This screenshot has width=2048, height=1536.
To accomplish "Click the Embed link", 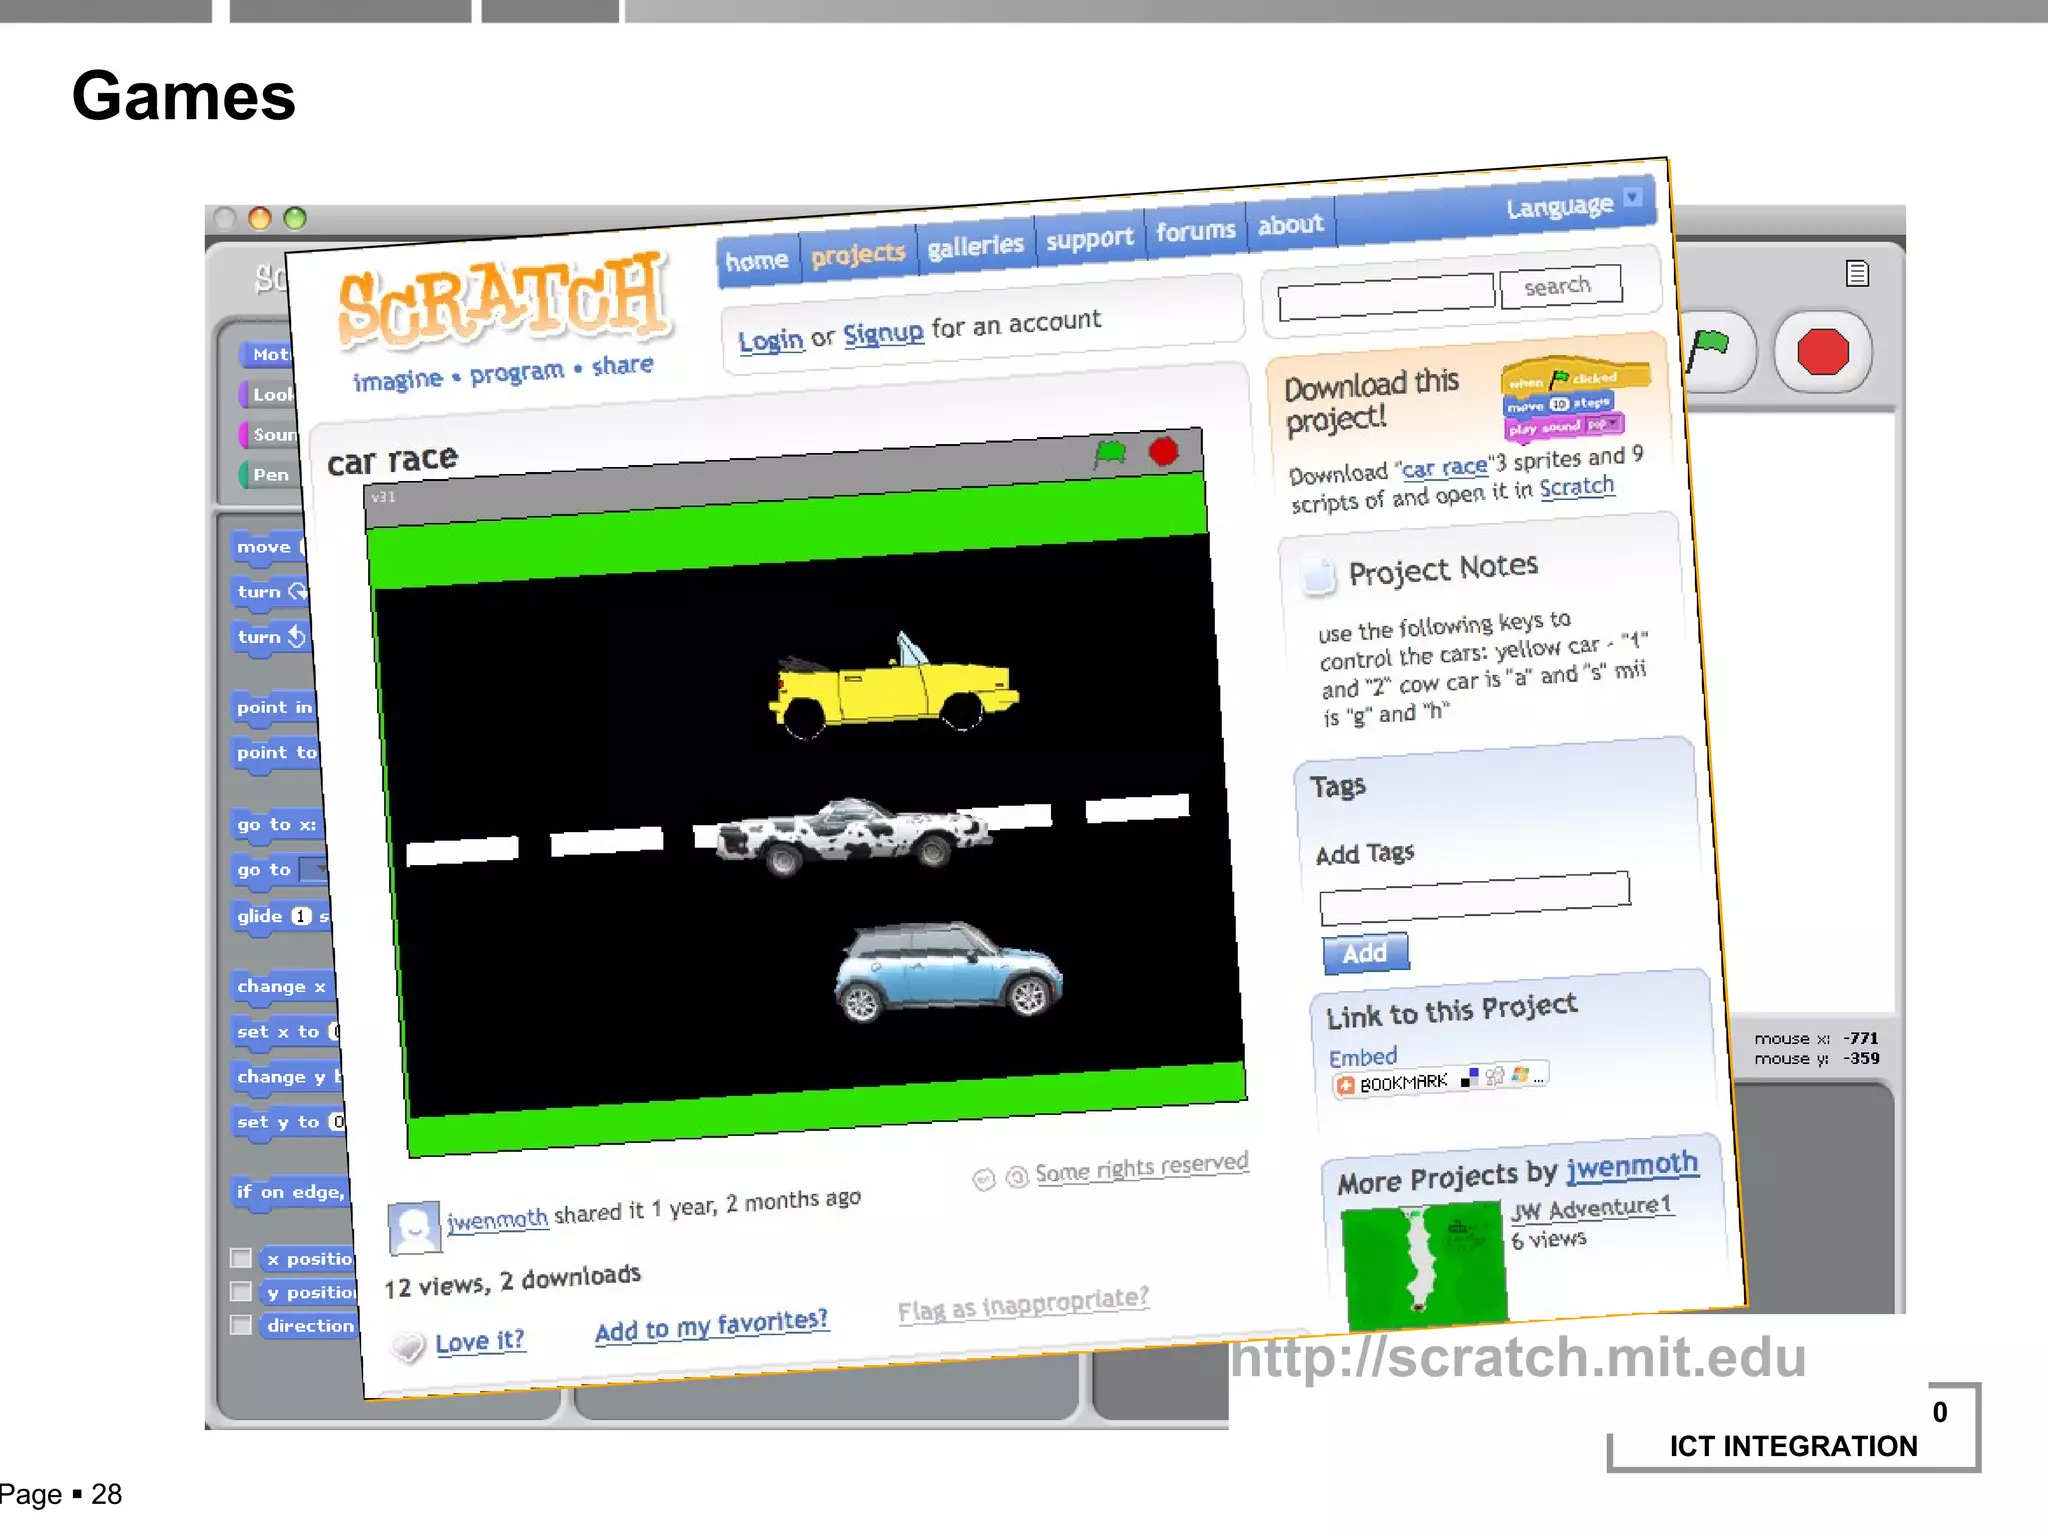I will click(x=1362, y=1057).
